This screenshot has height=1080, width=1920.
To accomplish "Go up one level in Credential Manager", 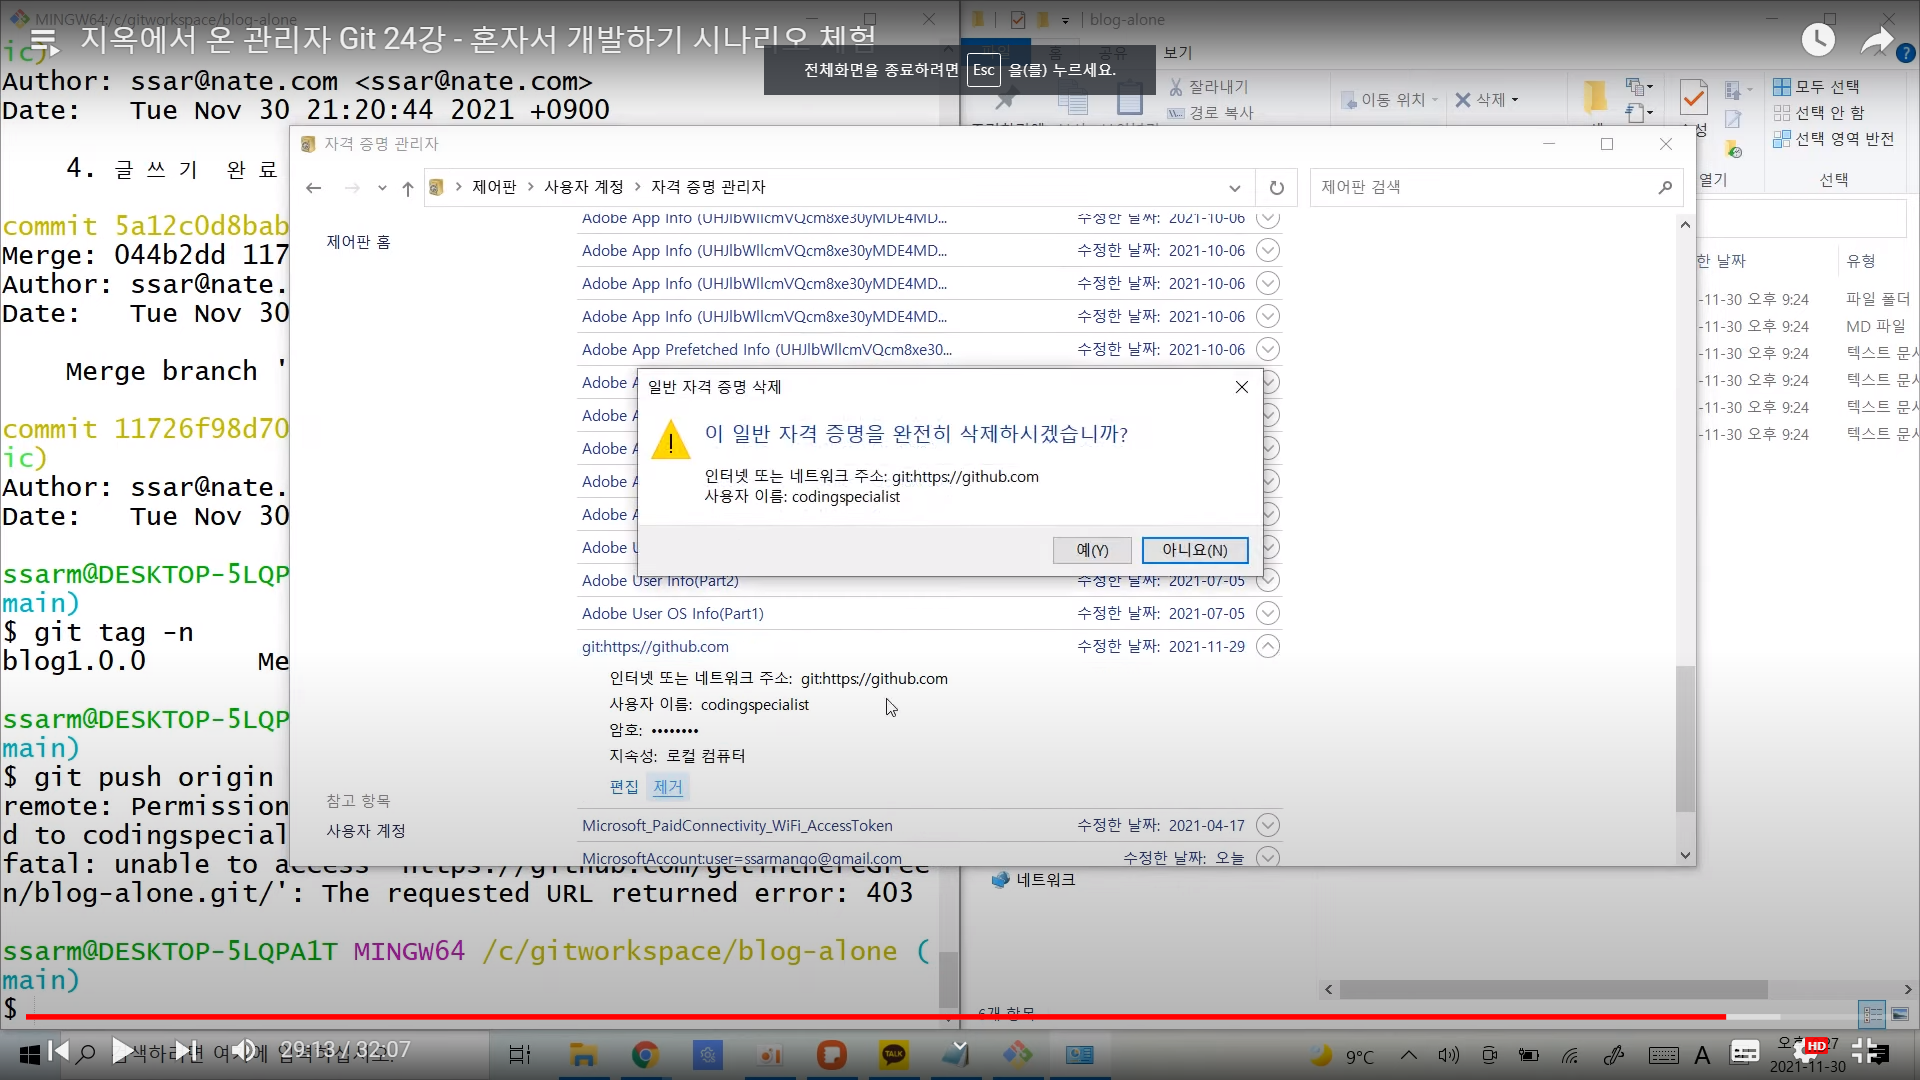I will click(x=408, y=188).
